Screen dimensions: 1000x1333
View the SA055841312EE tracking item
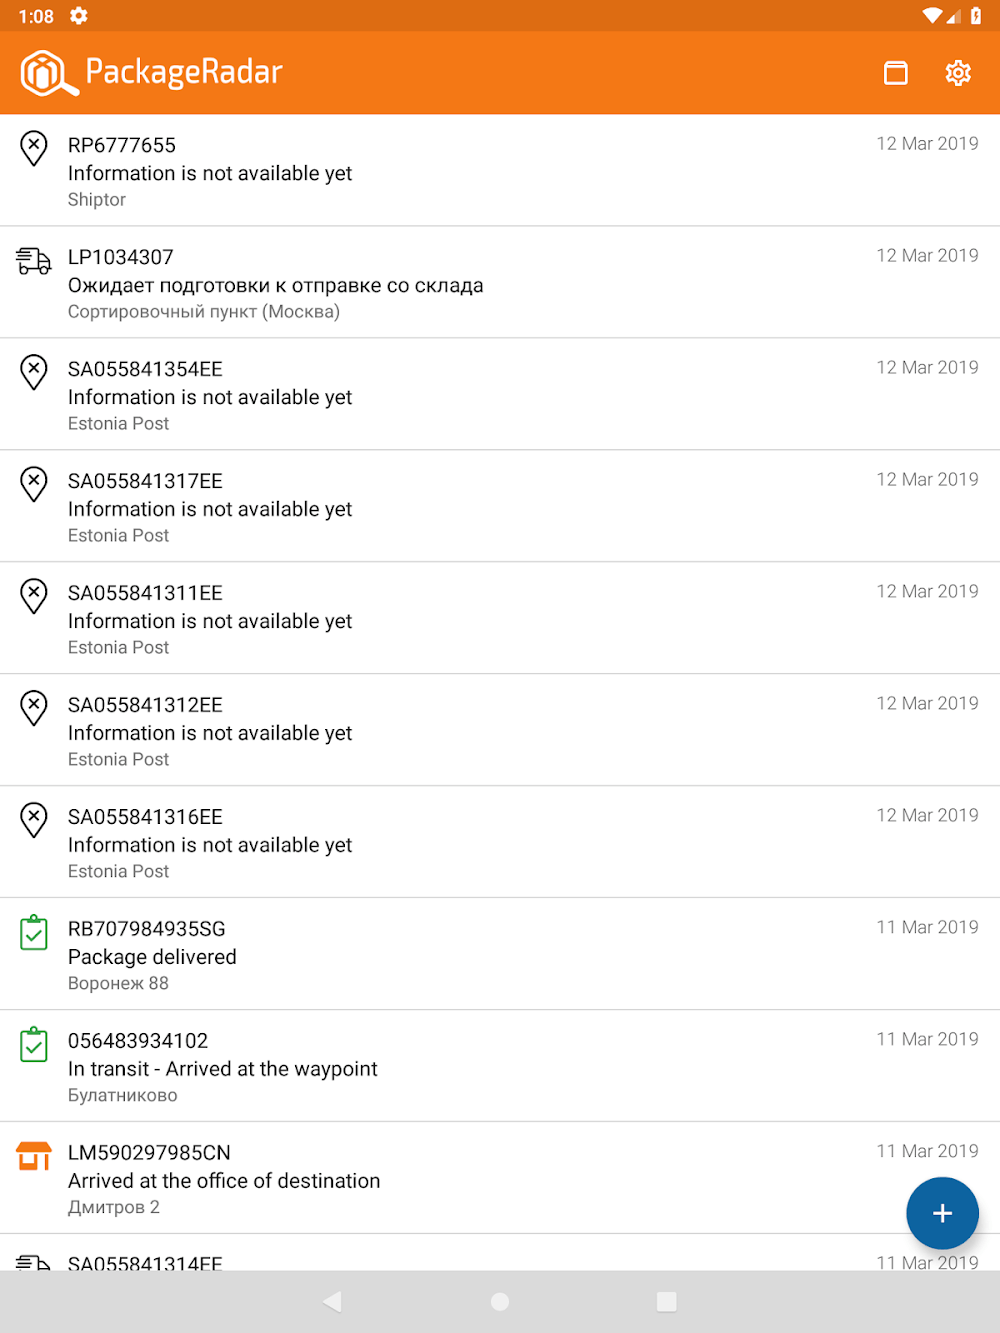point(500,731)
